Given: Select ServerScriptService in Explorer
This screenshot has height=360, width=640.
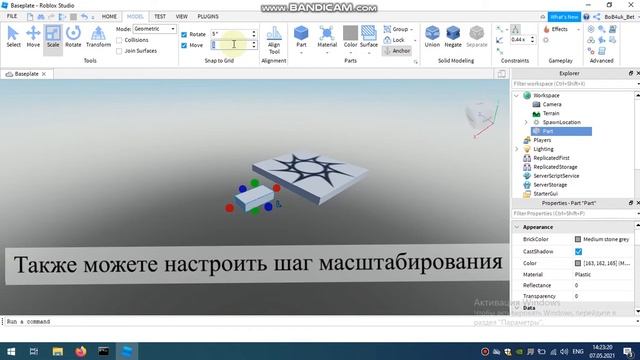Looking at the screenshot, I should (x=556, y=176).
